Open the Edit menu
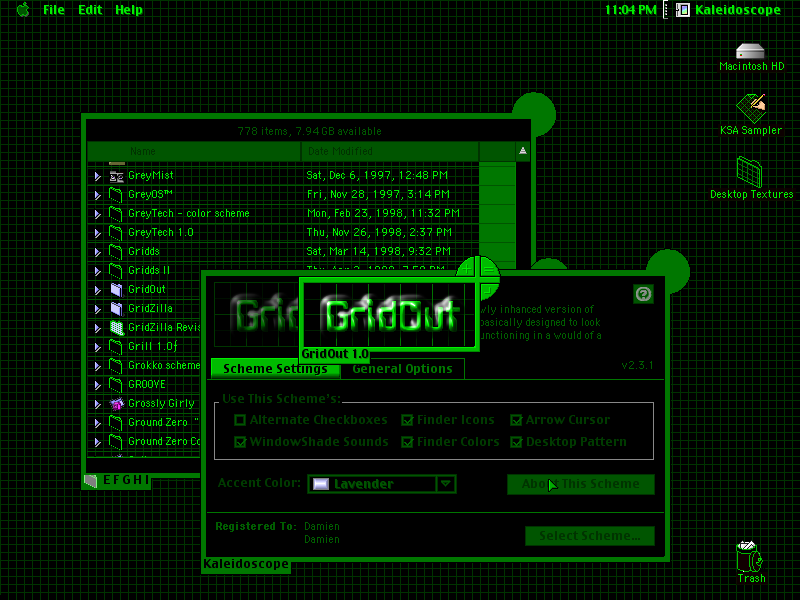Screen dimensions: 800x600 pyautogui.click(x=90, y=10)
